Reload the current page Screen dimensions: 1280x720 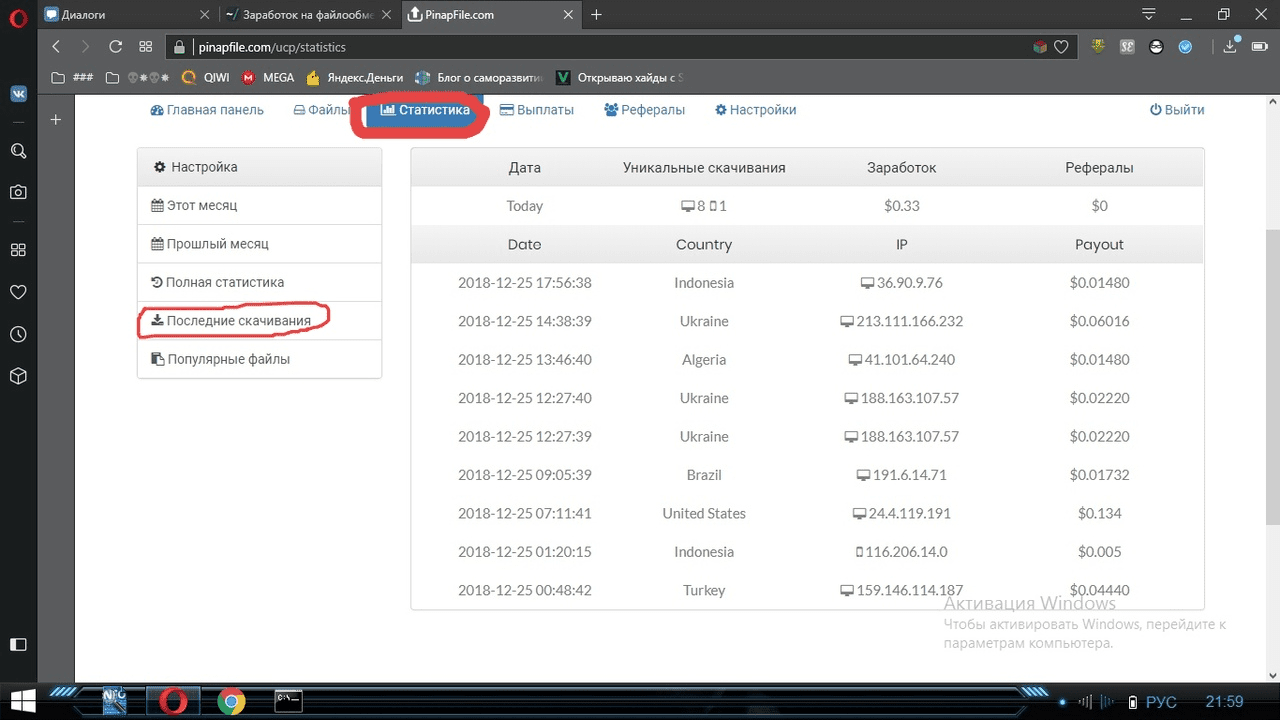pyautogui.click(x=116, y=47)
